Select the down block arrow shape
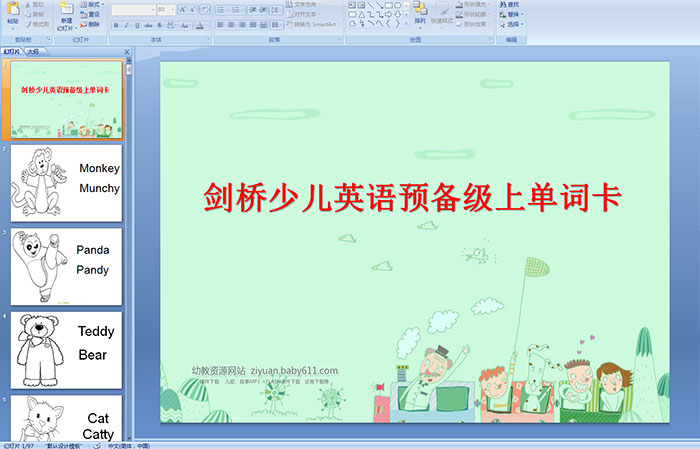Screen dimensions: 700x449 point(398,14)
